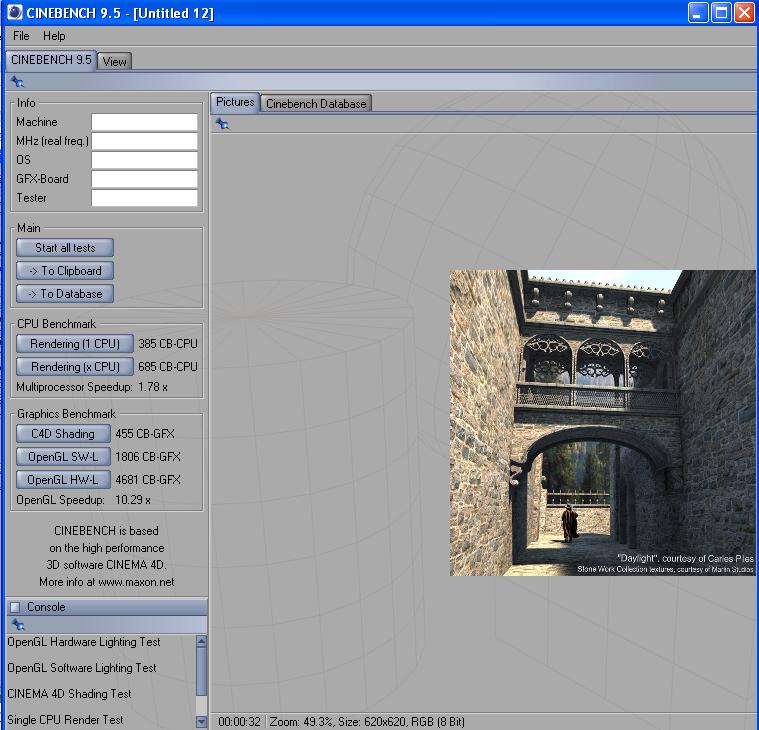Screen dimensions: 759x730
Task: Click the pin icon under the Pictures tab
Action: [x=222, y=124]
